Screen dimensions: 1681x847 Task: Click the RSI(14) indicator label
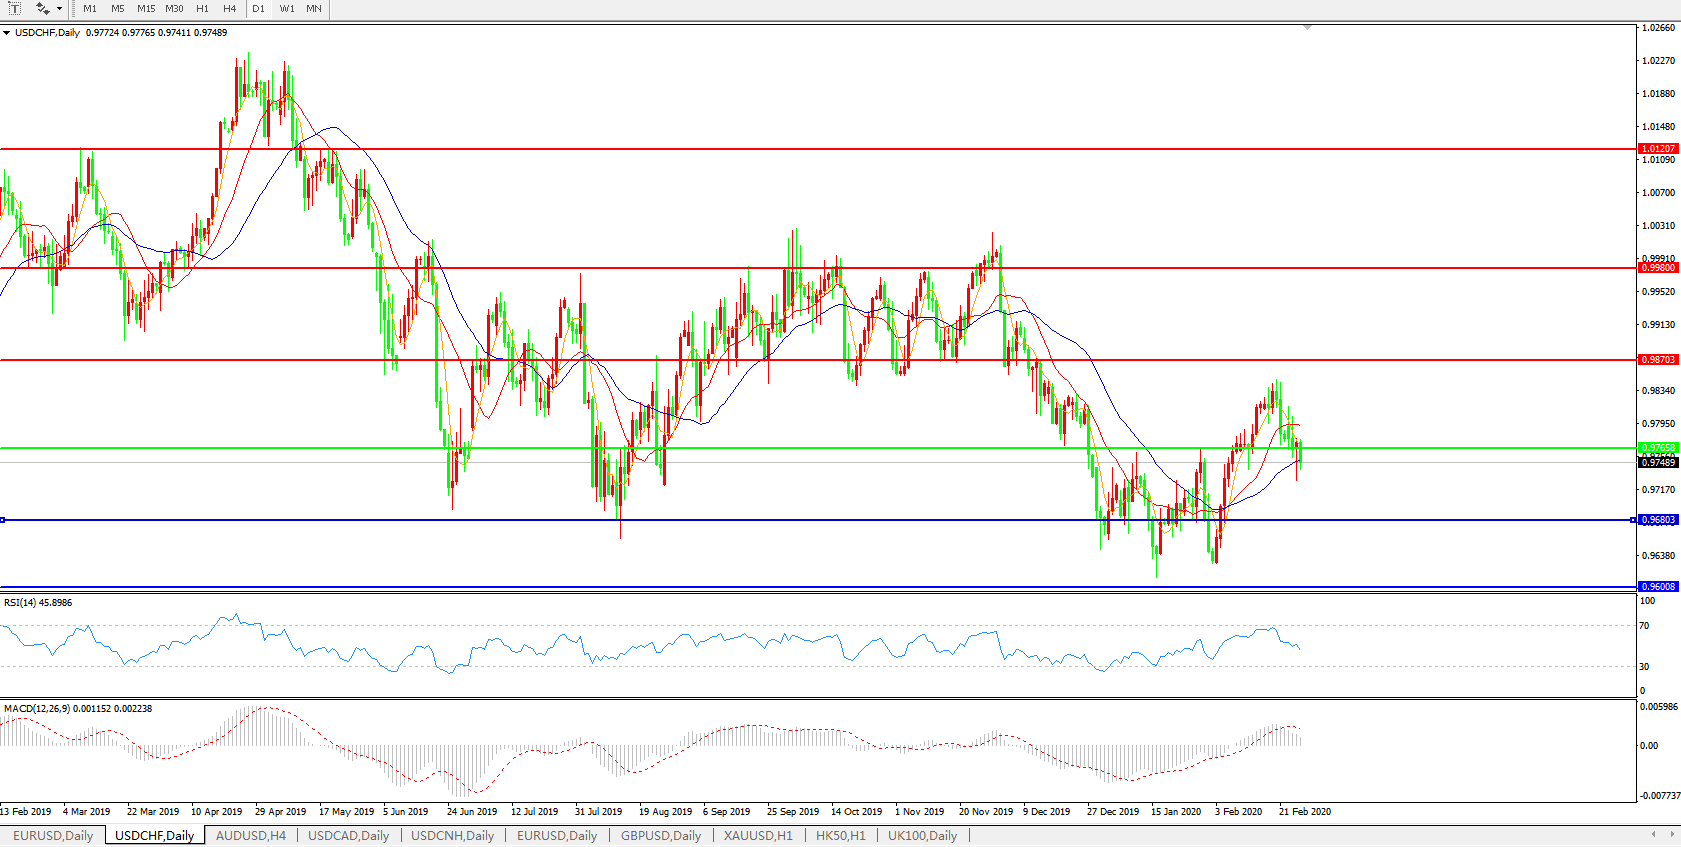[38, 603]
